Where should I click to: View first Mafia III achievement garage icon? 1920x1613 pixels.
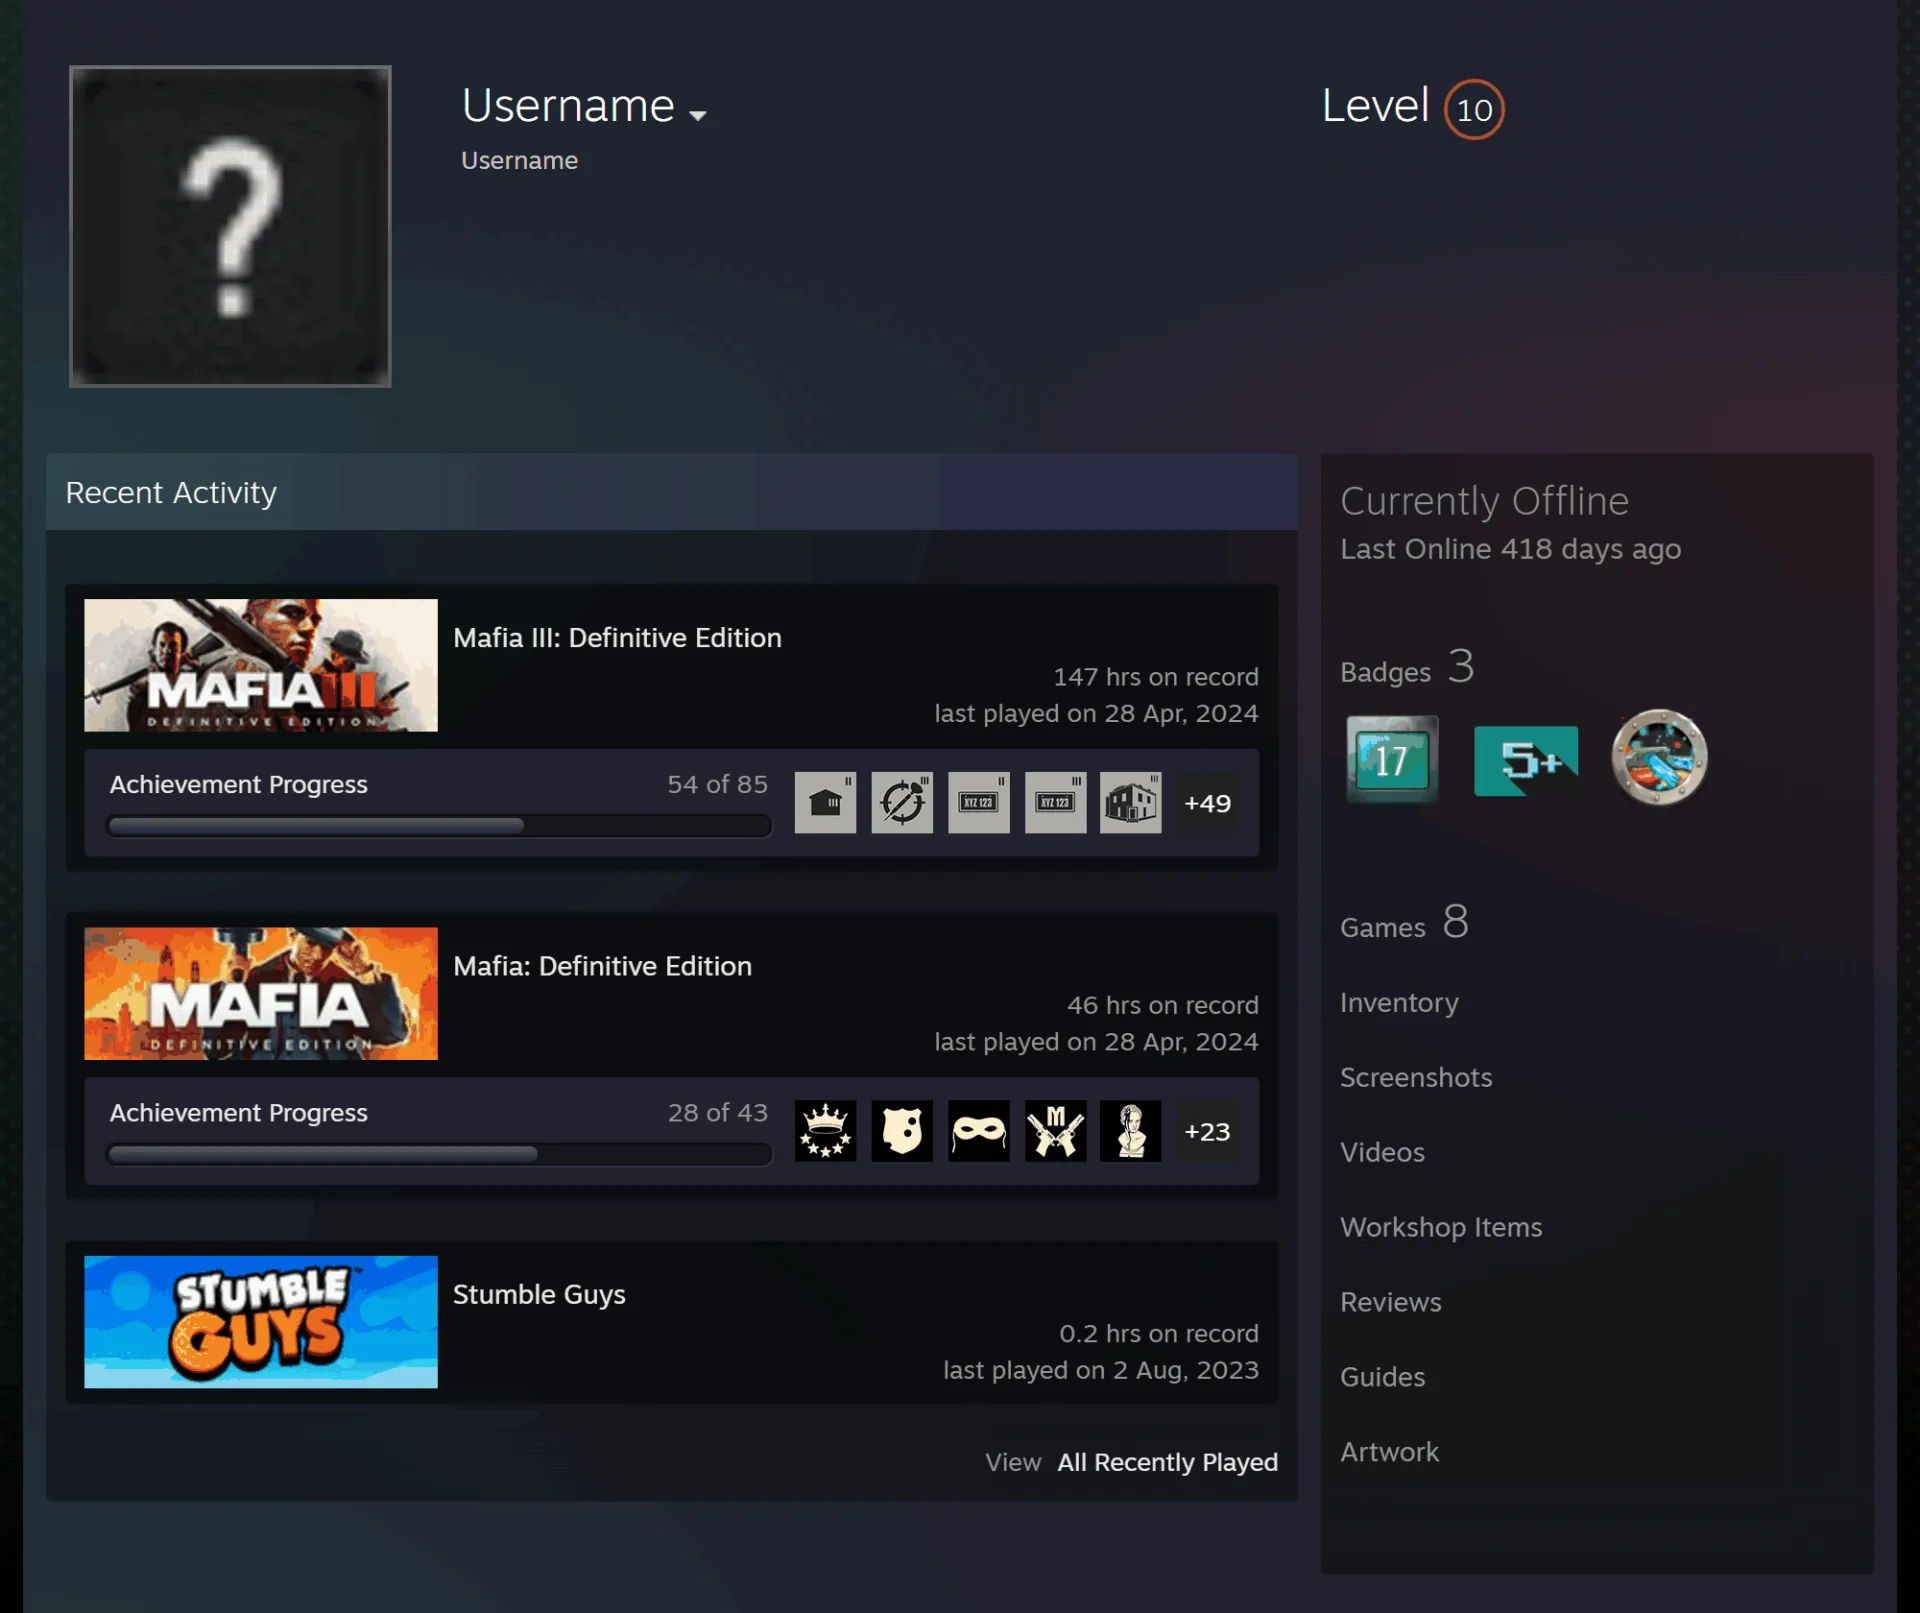(825, 802)
